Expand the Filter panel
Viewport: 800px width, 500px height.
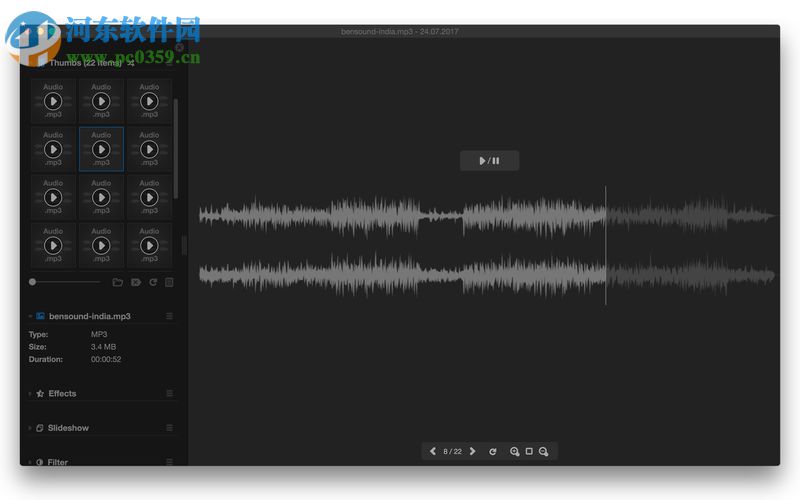click(x=30, y=462)
